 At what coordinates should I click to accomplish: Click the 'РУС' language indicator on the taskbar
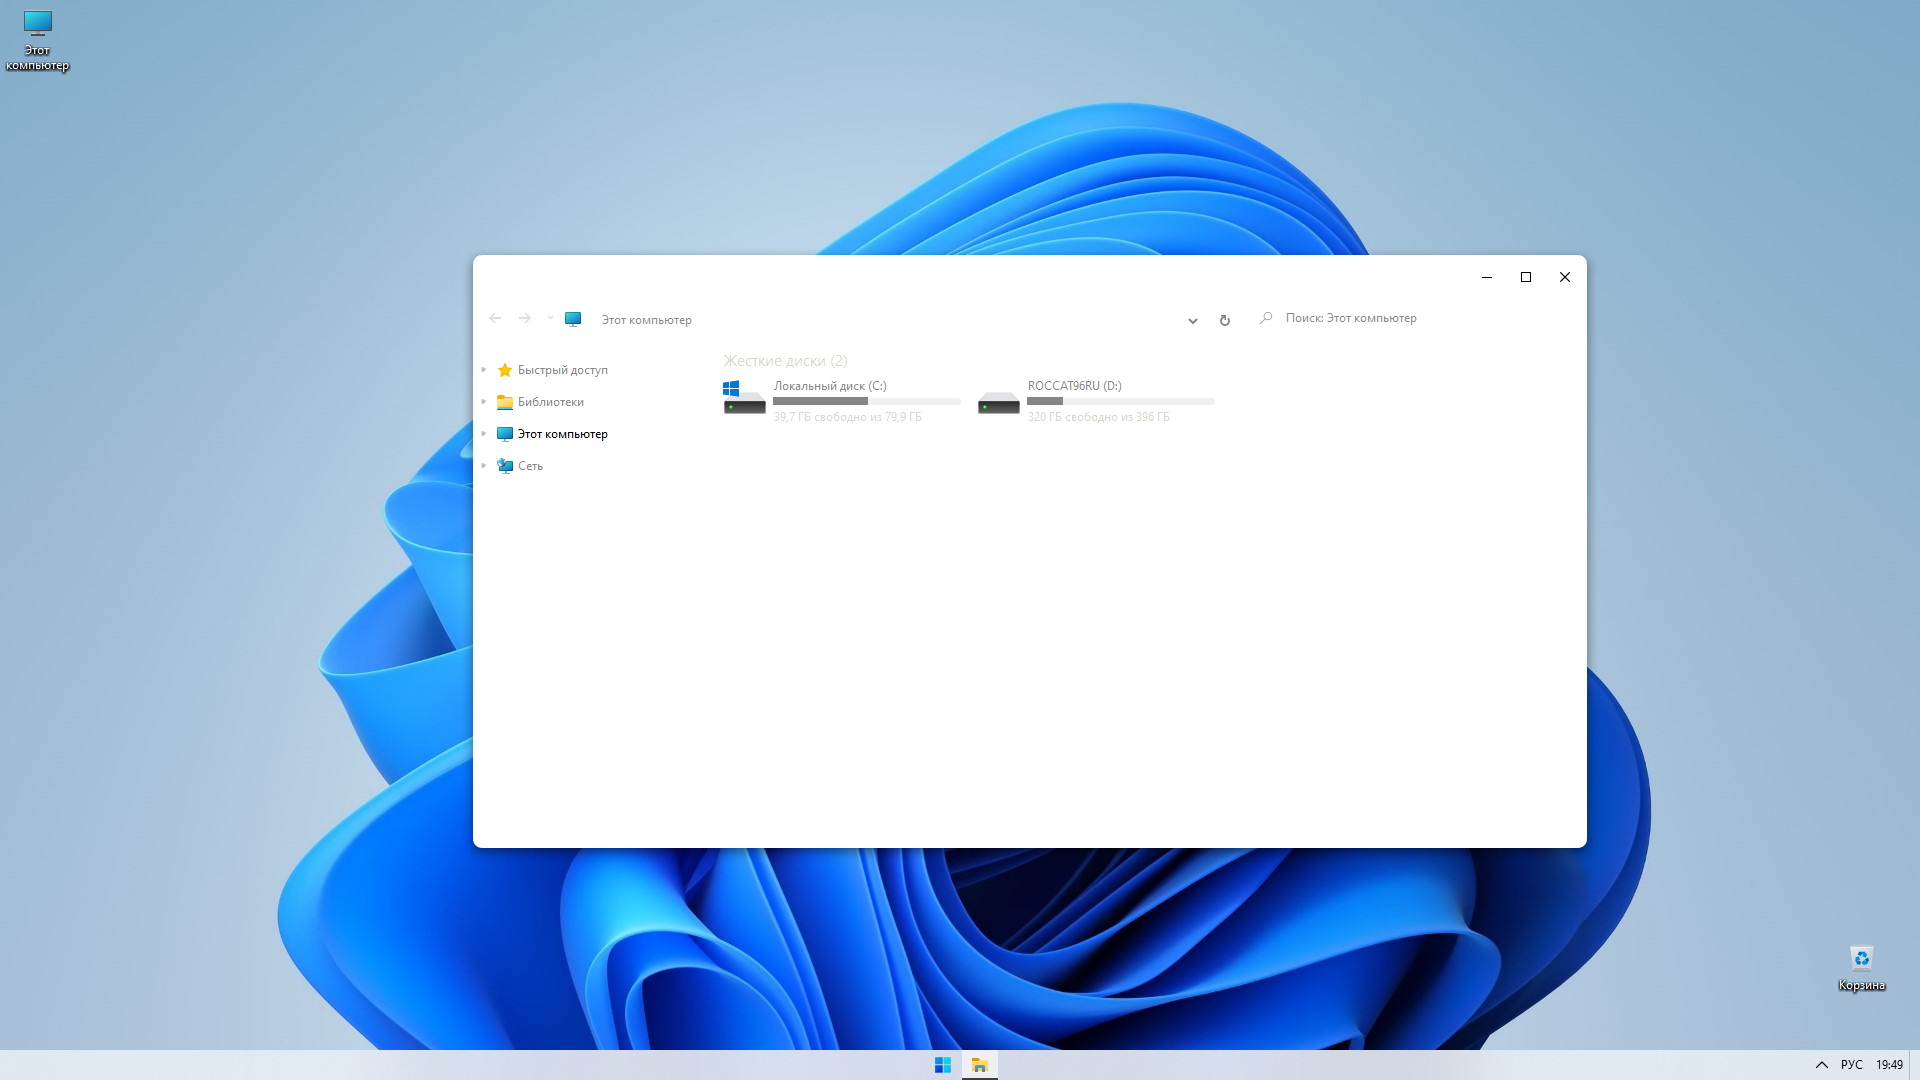pos(1851,1065)
